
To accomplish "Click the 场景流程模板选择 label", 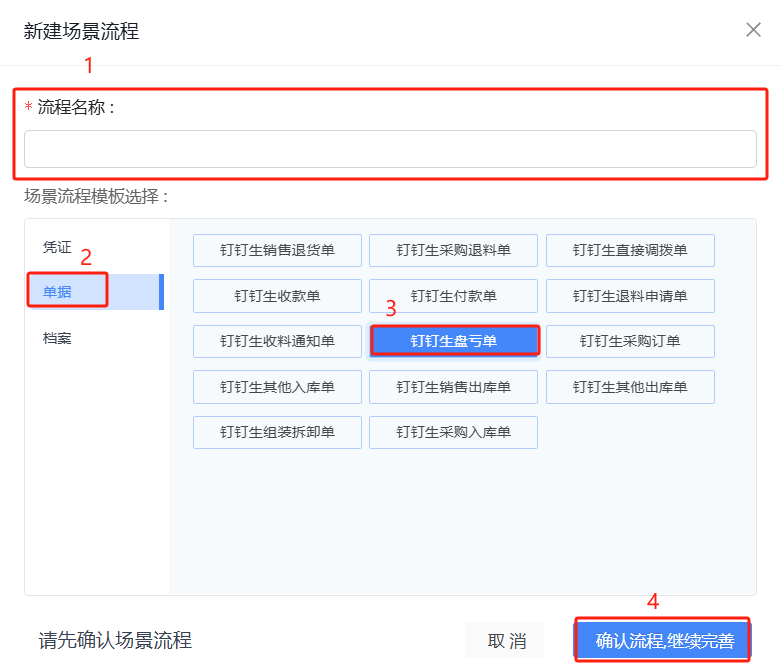I will tap(96, 196).
